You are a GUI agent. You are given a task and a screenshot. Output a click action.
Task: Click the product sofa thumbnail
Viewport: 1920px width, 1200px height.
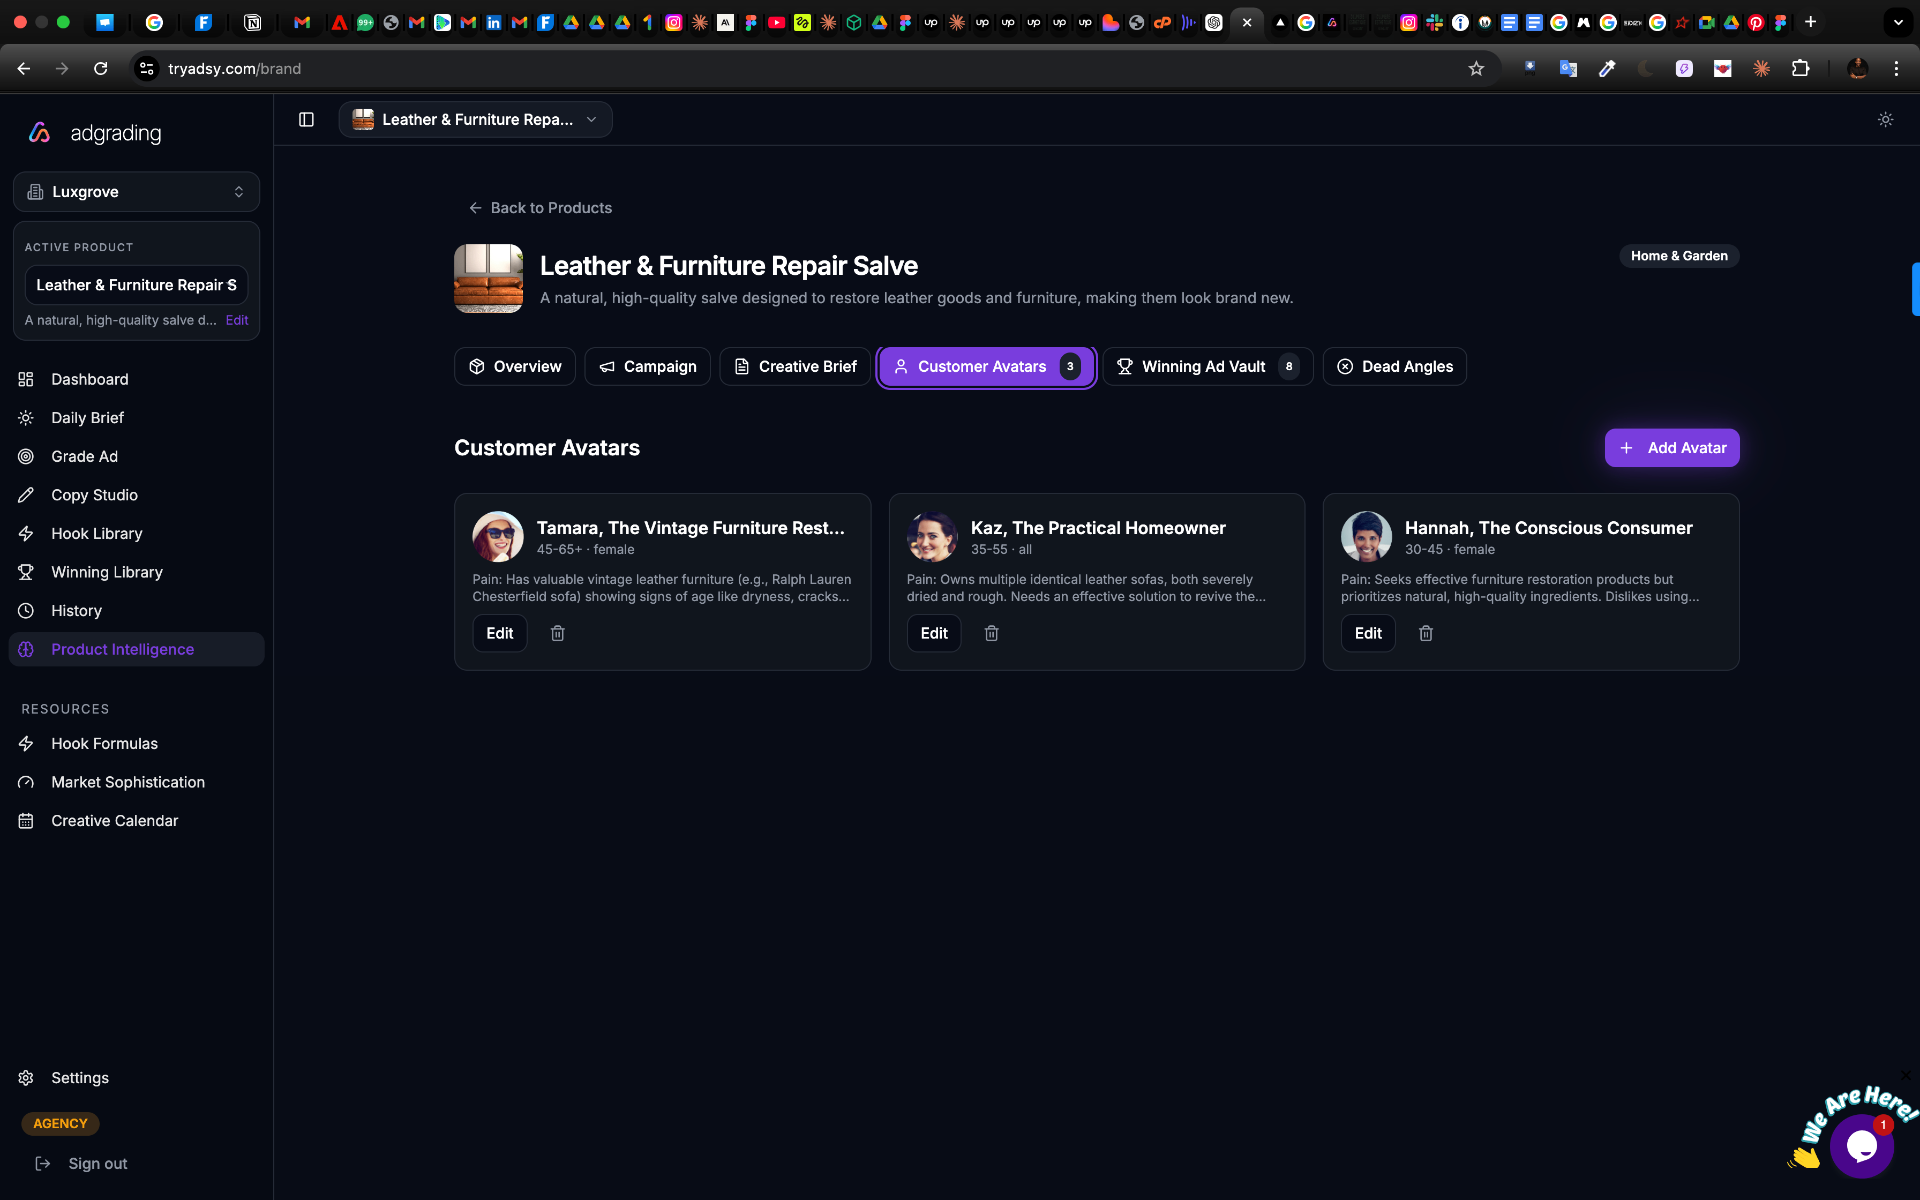point(488,278)
